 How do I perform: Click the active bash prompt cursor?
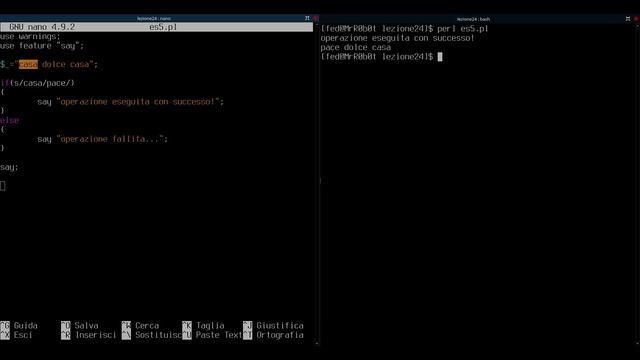click(x=440, y=57)
